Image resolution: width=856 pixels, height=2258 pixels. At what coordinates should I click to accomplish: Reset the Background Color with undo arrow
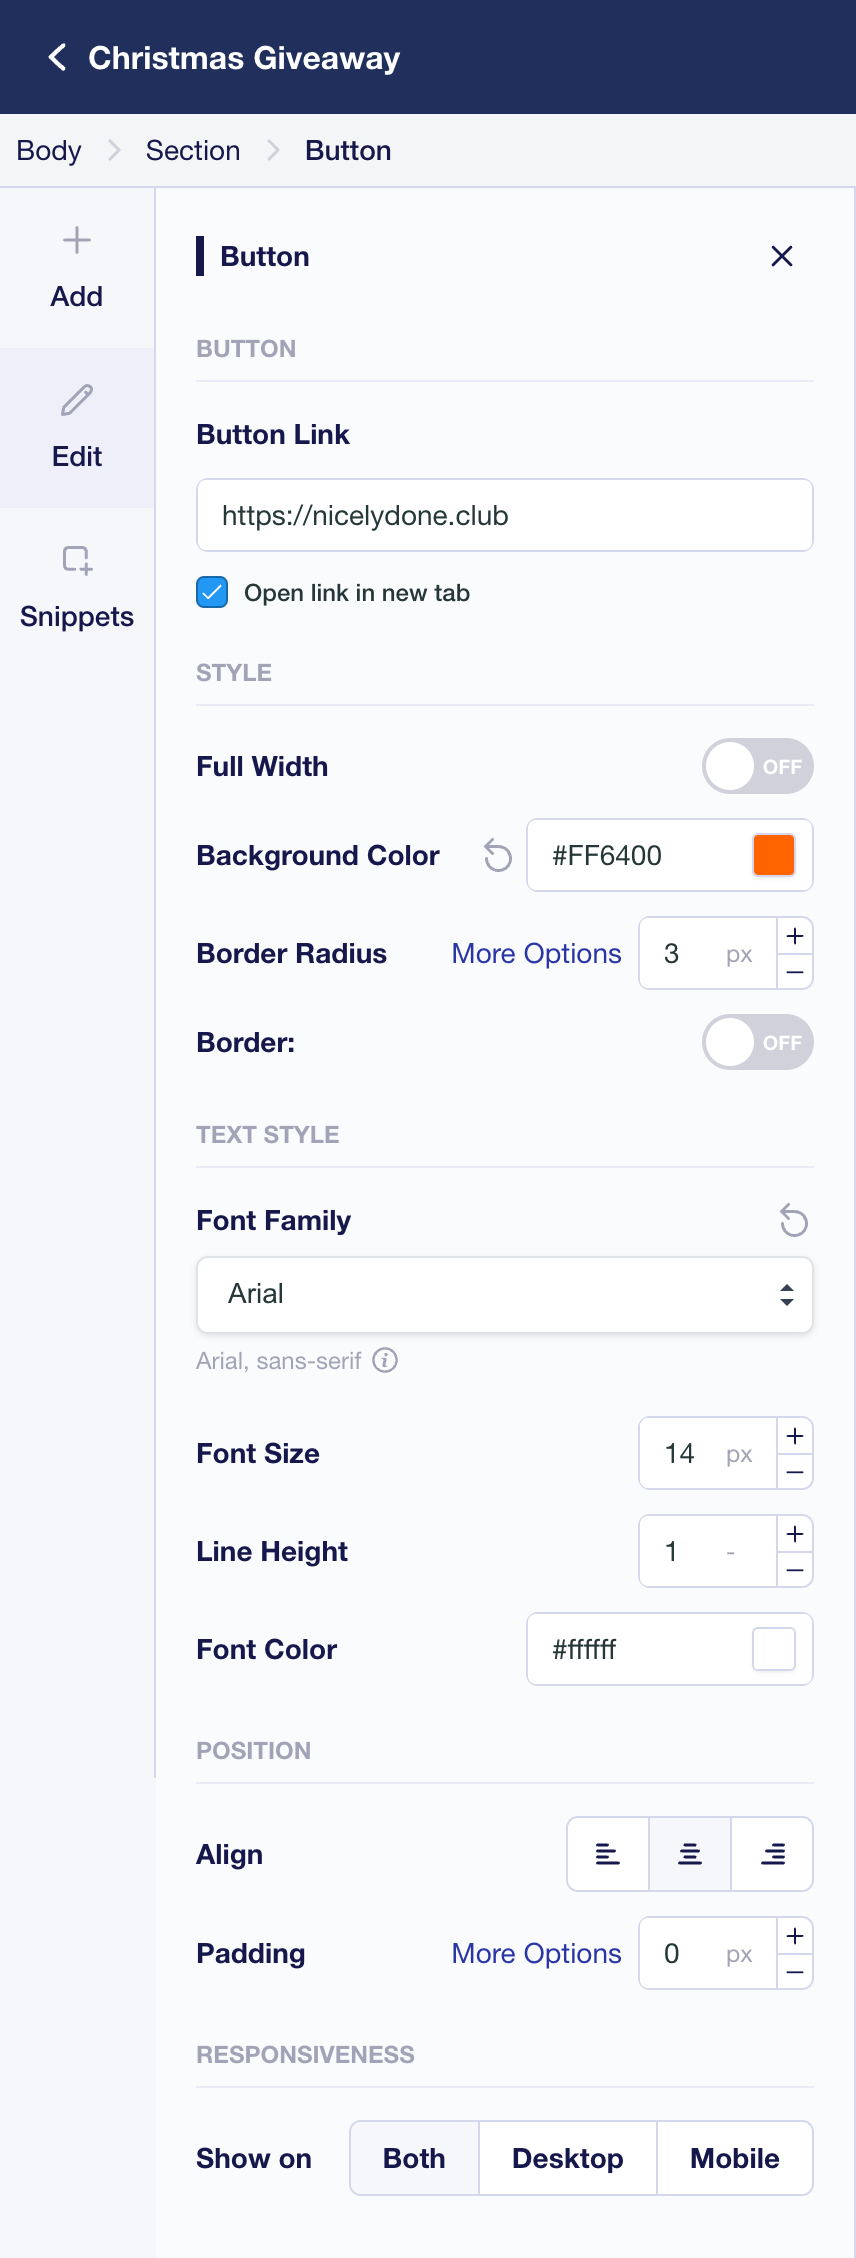496,855
